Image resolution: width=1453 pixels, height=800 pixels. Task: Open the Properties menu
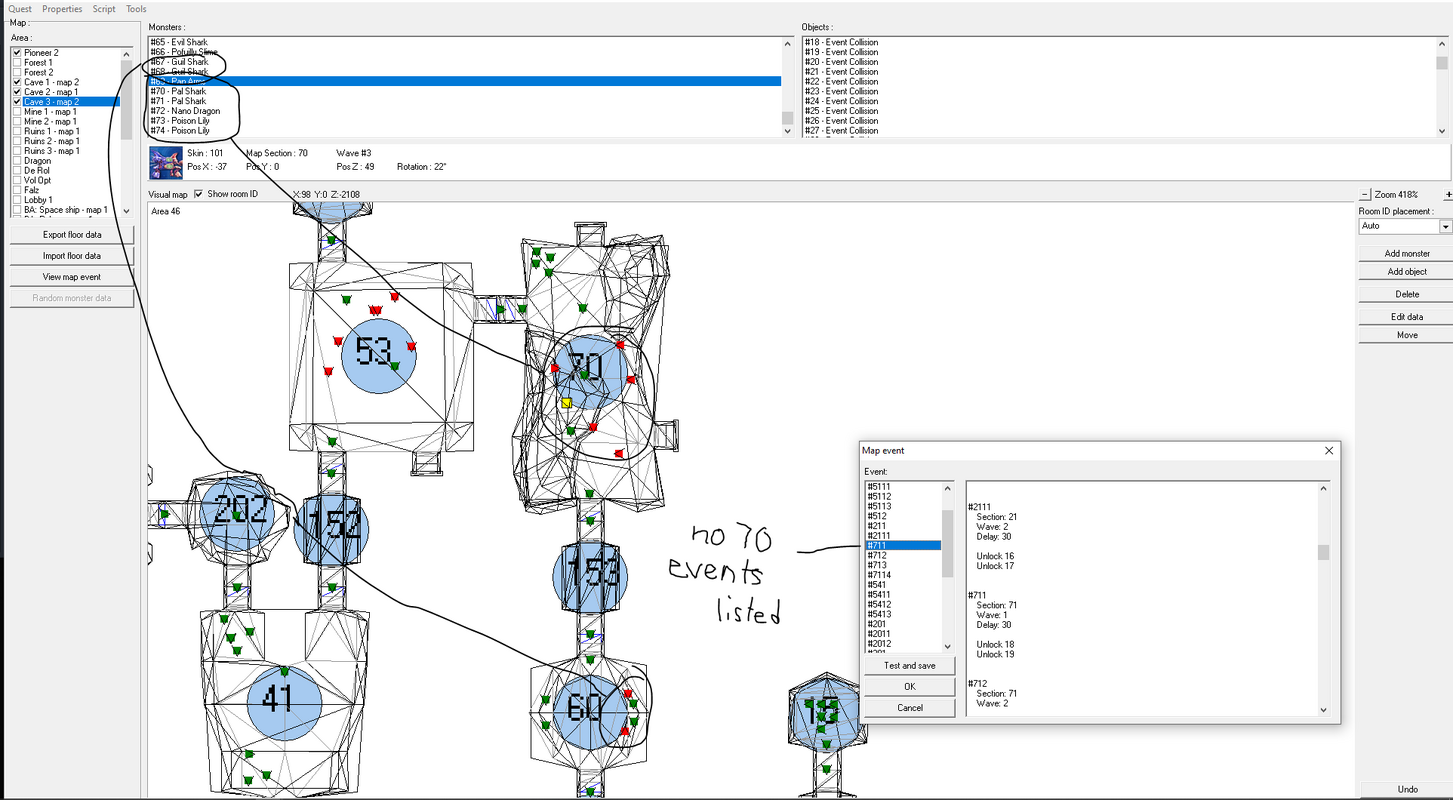point(62,9)
